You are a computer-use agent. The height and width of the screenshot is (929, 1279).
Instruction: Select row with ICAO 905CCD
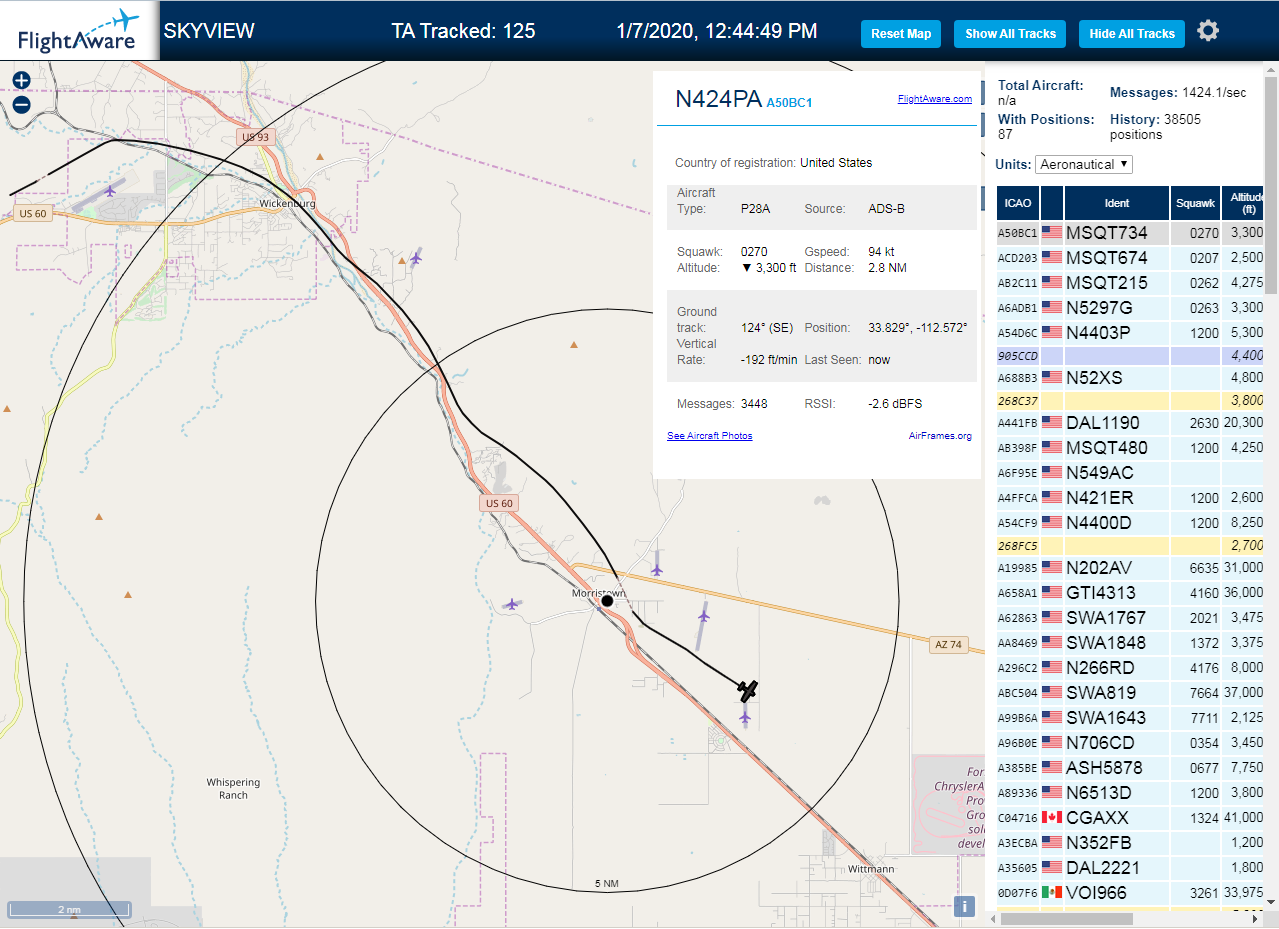click(x=1130, y=355)
